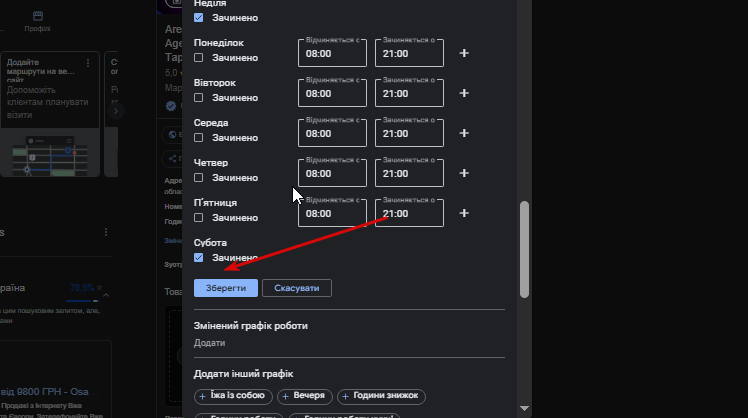Screen dimensions: 748x418
Task: Click next arrow on background cards carousel
Action: [115, 111]
